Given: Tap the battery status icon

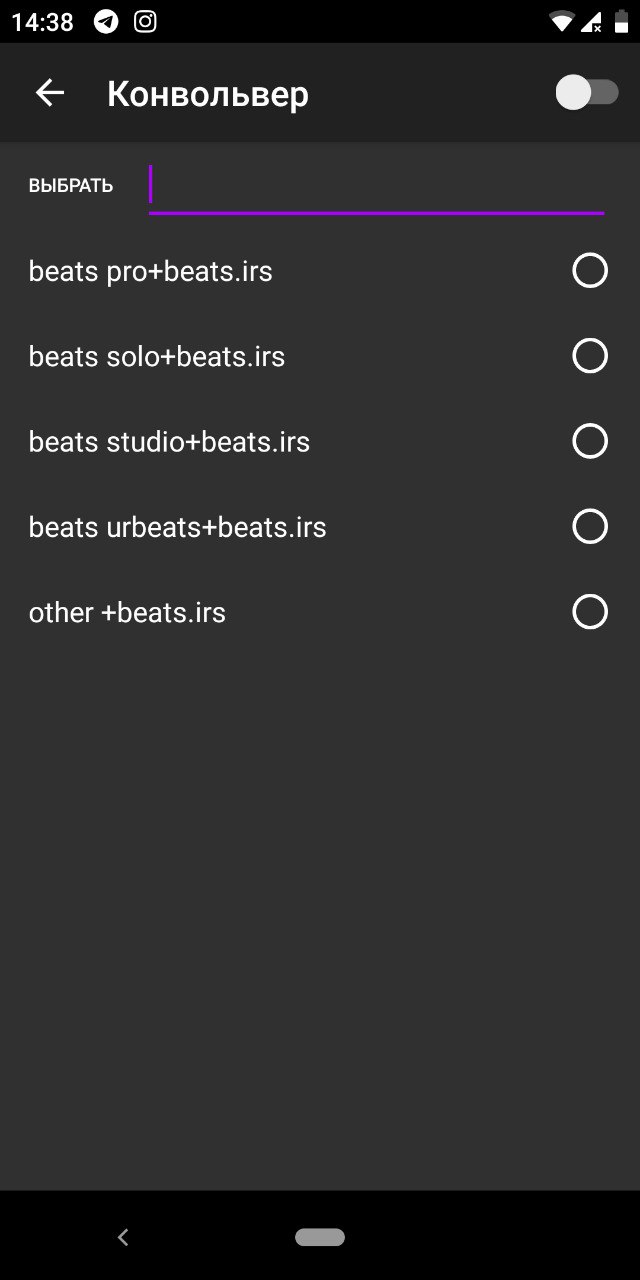Looking at the screenshot, I should click(x=621, y=21).
